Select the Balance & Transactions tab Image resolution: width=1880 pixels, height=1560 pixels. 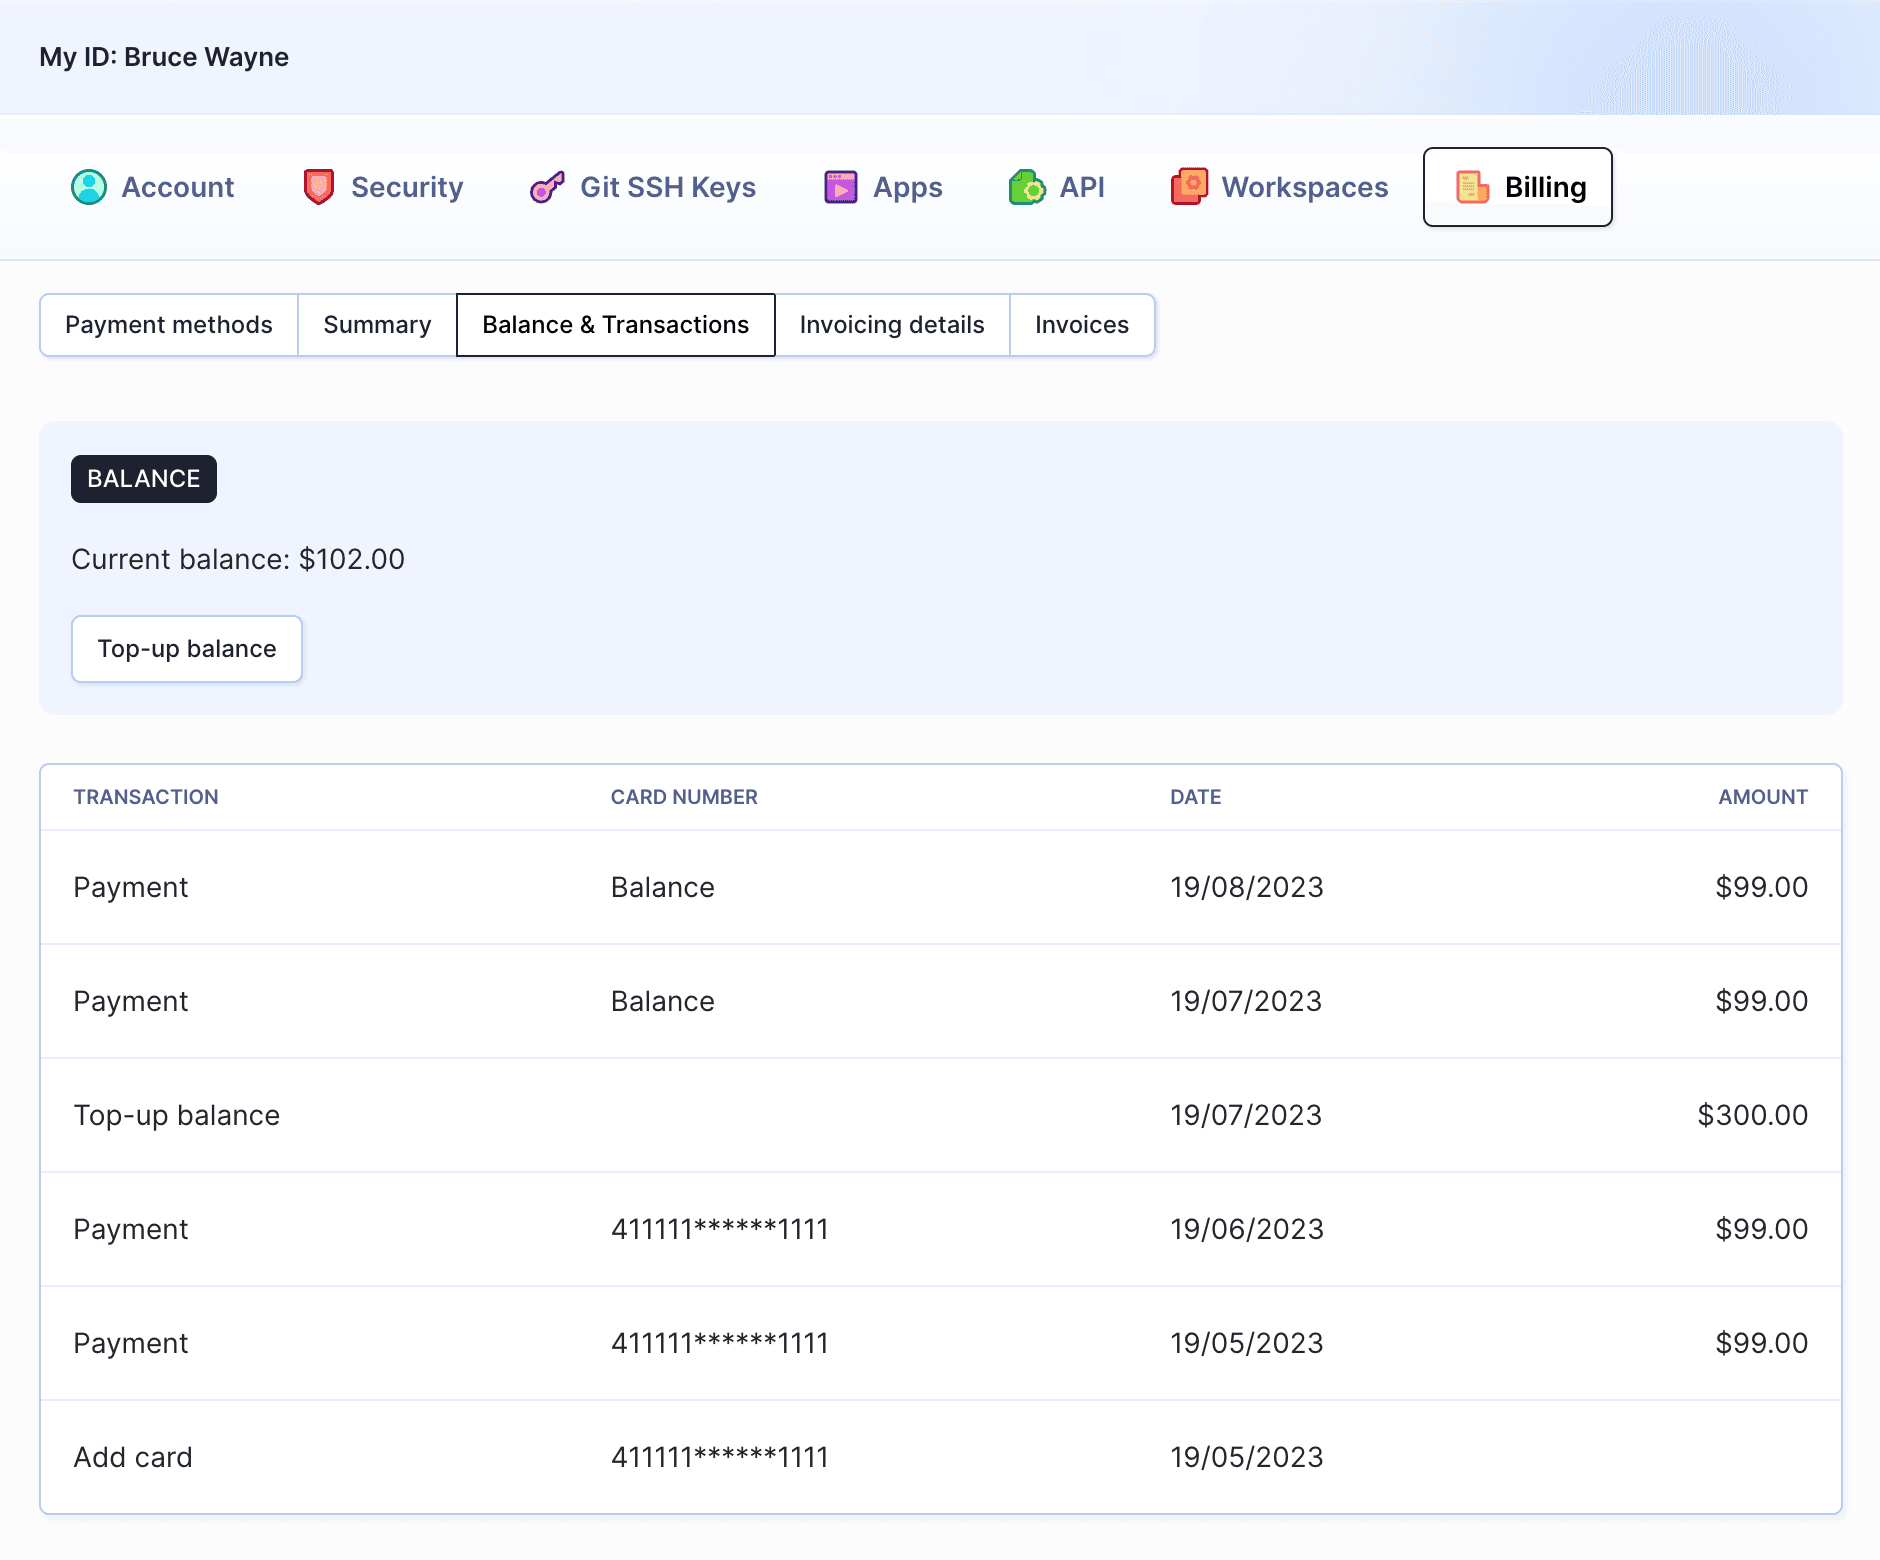[615, 325]
